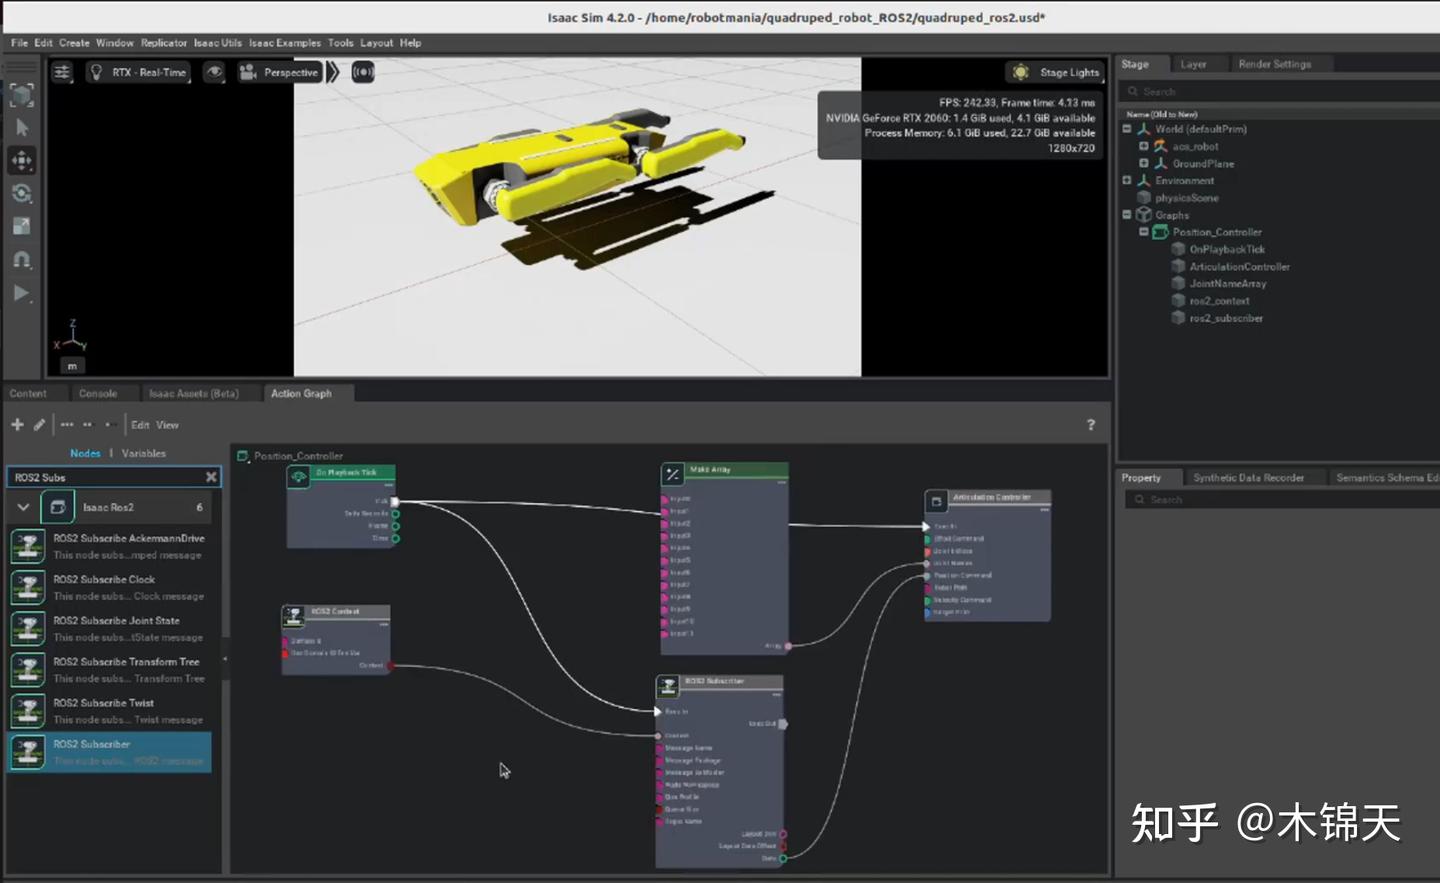Switch to the Variables view in the graph panel
The image size is (1440, 883).
(x=143, y=453)
